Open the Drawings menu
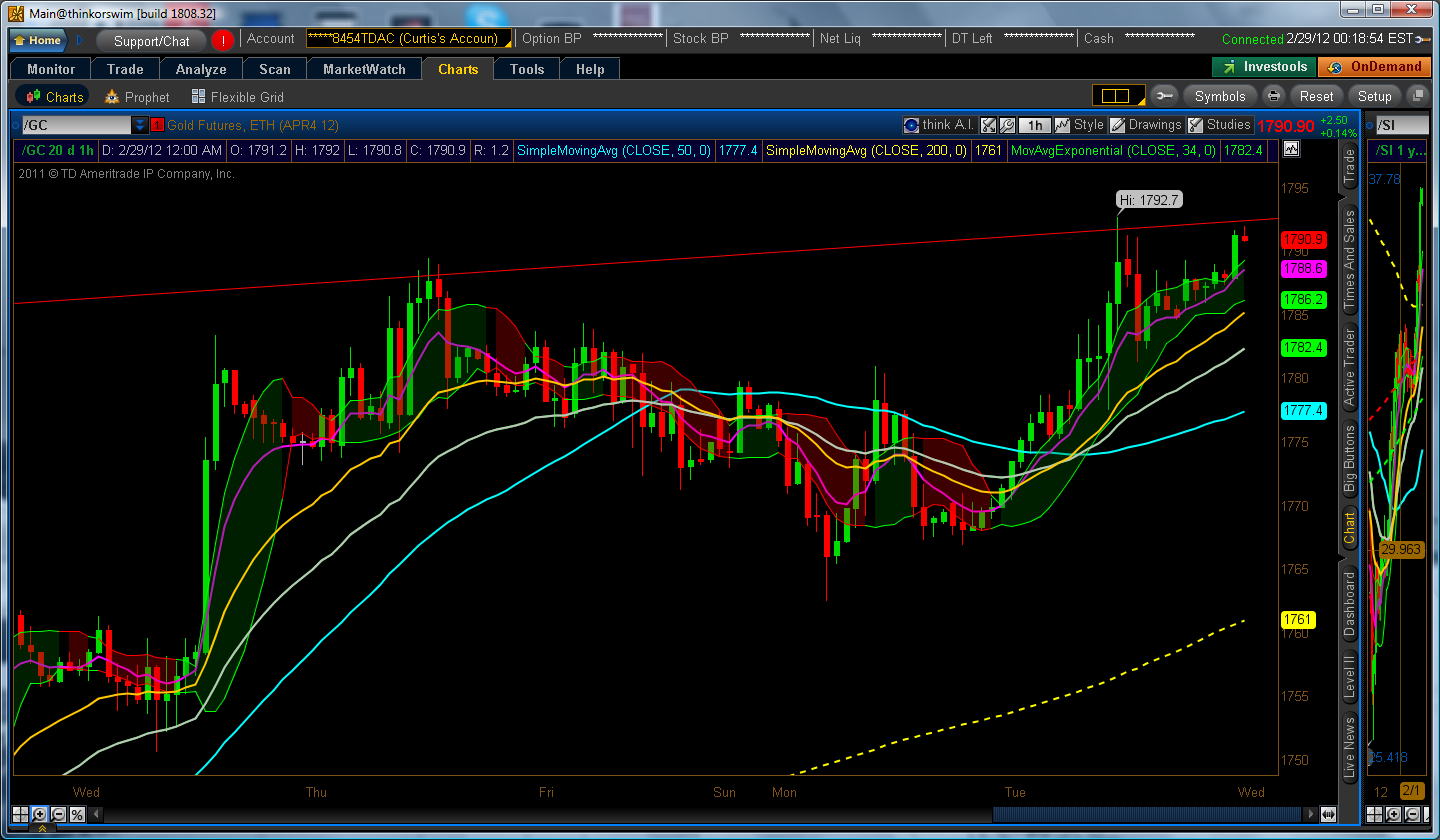Viewport: 1440px width, 840px height. [1146, 125]
